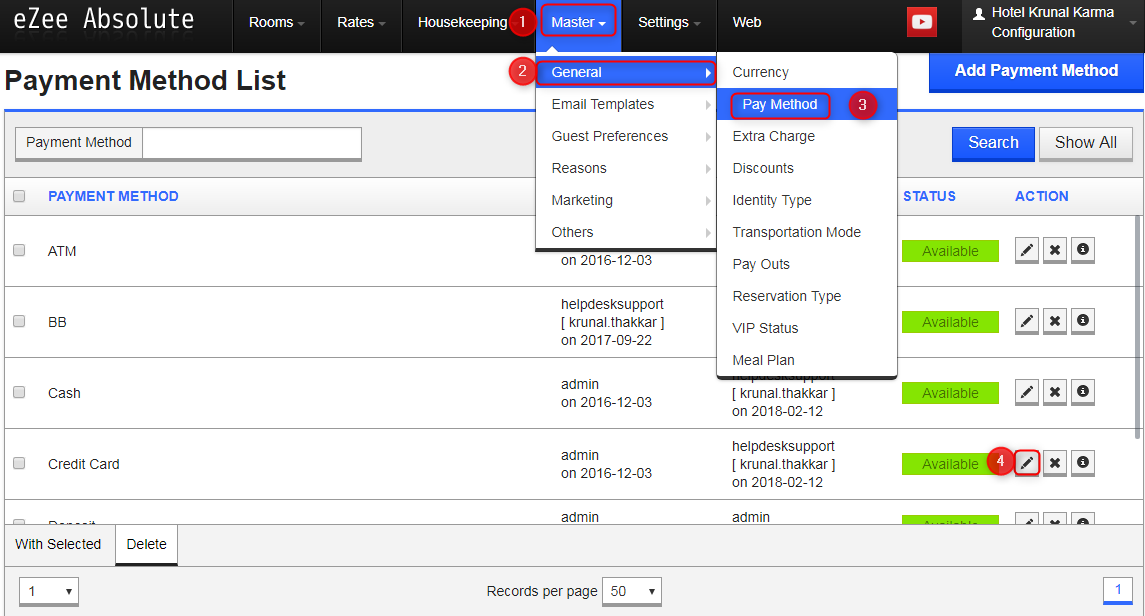
Task: Select Pay Outs menu item
Action: 807,264
